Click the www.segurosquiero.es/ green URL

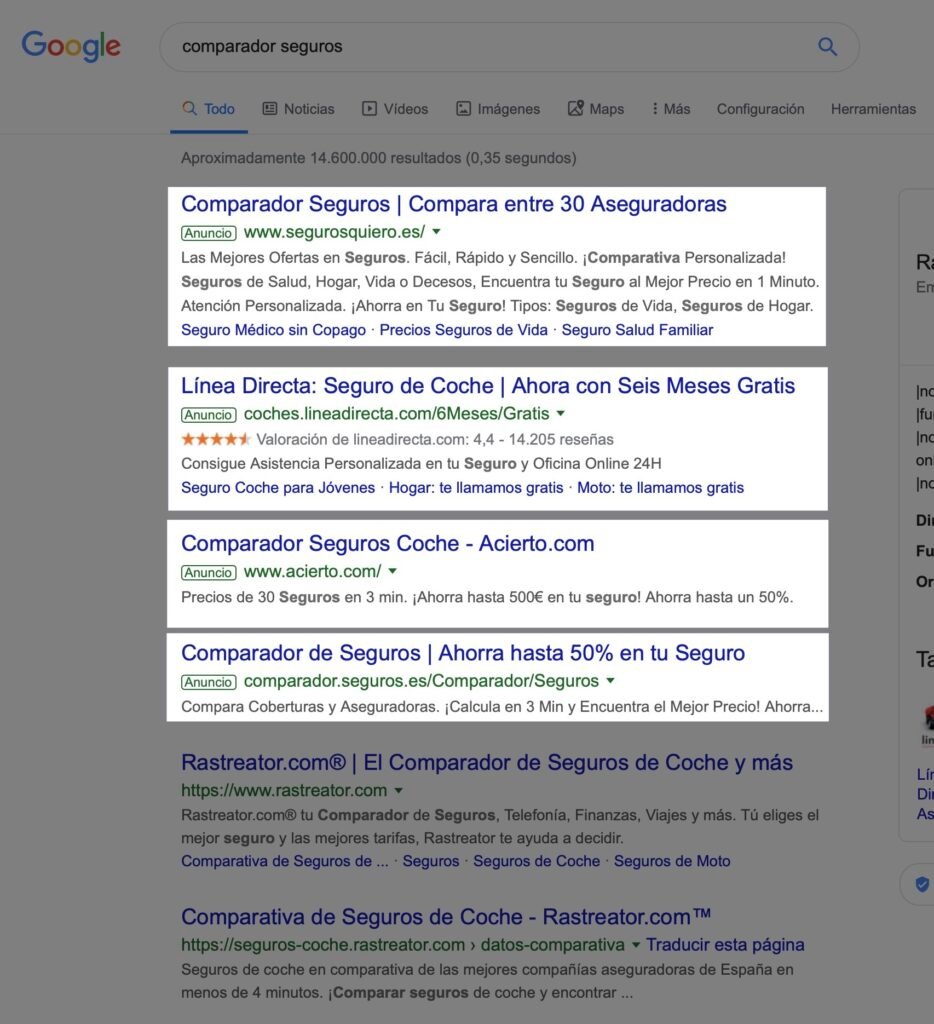(334, 232)
